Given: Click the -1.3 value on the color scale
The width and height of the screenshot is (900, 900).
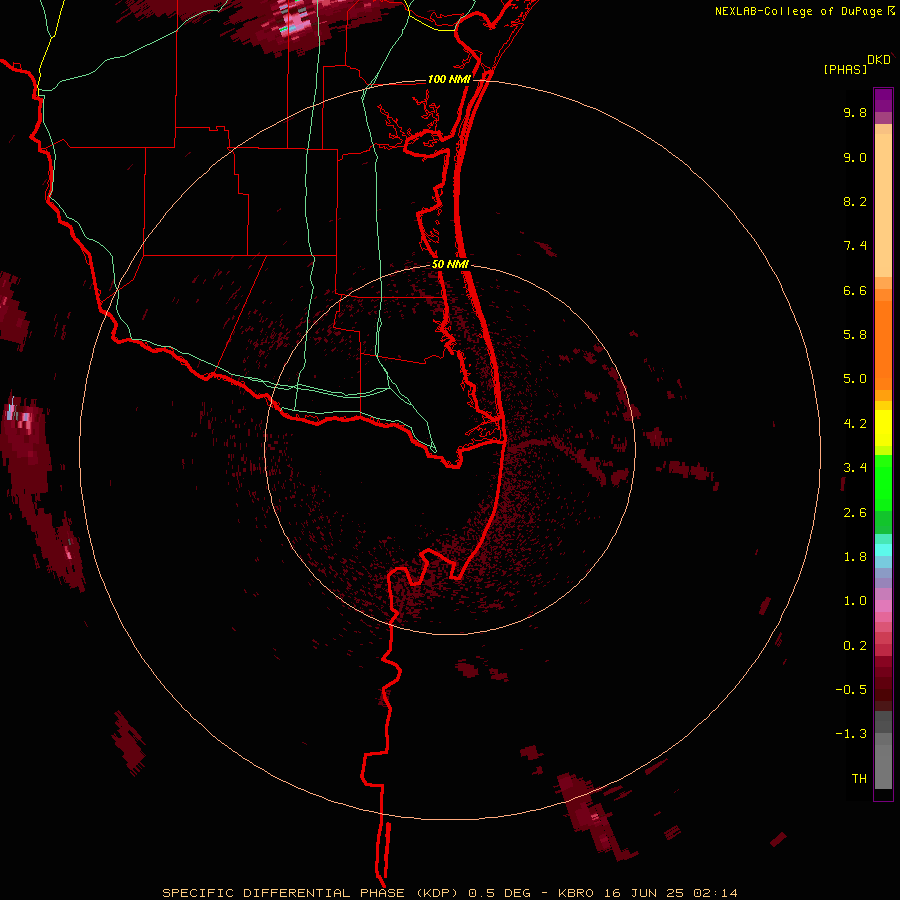Looking at the screenshot, I should 851,734.
